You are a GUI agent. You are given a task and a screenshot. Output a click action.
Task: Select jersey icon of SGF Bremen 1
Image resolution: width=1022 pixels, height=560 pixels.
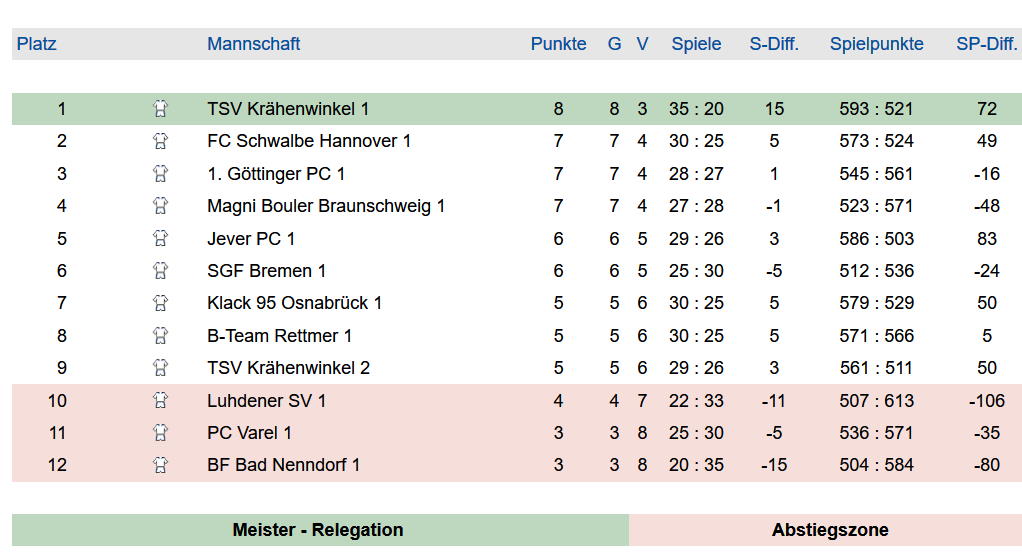click(x=160, y=271)
